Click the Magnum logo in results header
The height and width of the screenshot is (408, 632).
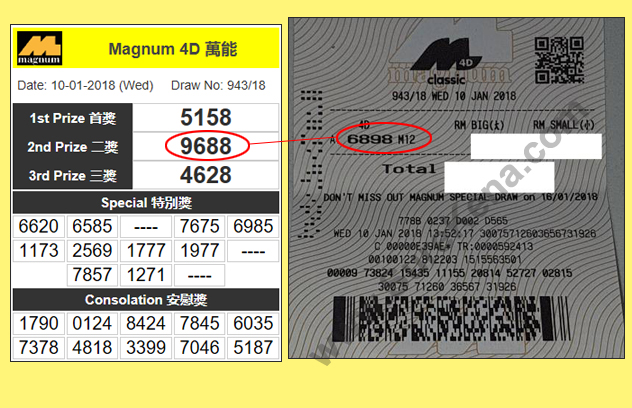(40, 48)
